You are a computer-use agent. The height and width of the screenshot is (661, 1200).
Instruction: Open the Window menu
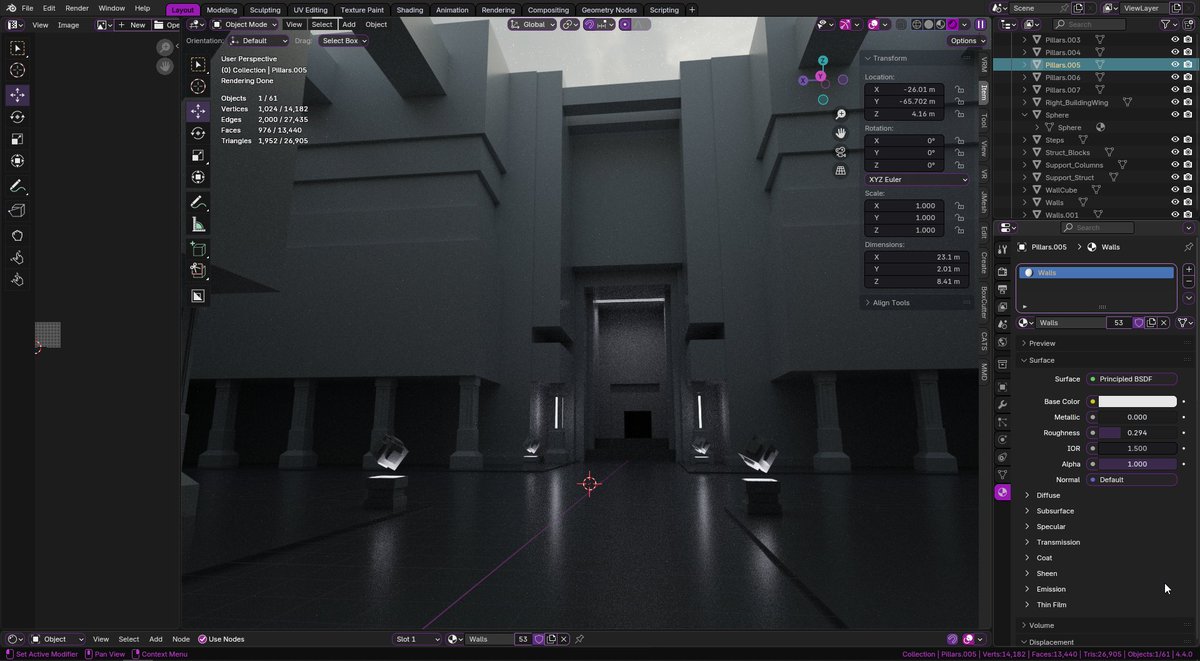[112, 8]
